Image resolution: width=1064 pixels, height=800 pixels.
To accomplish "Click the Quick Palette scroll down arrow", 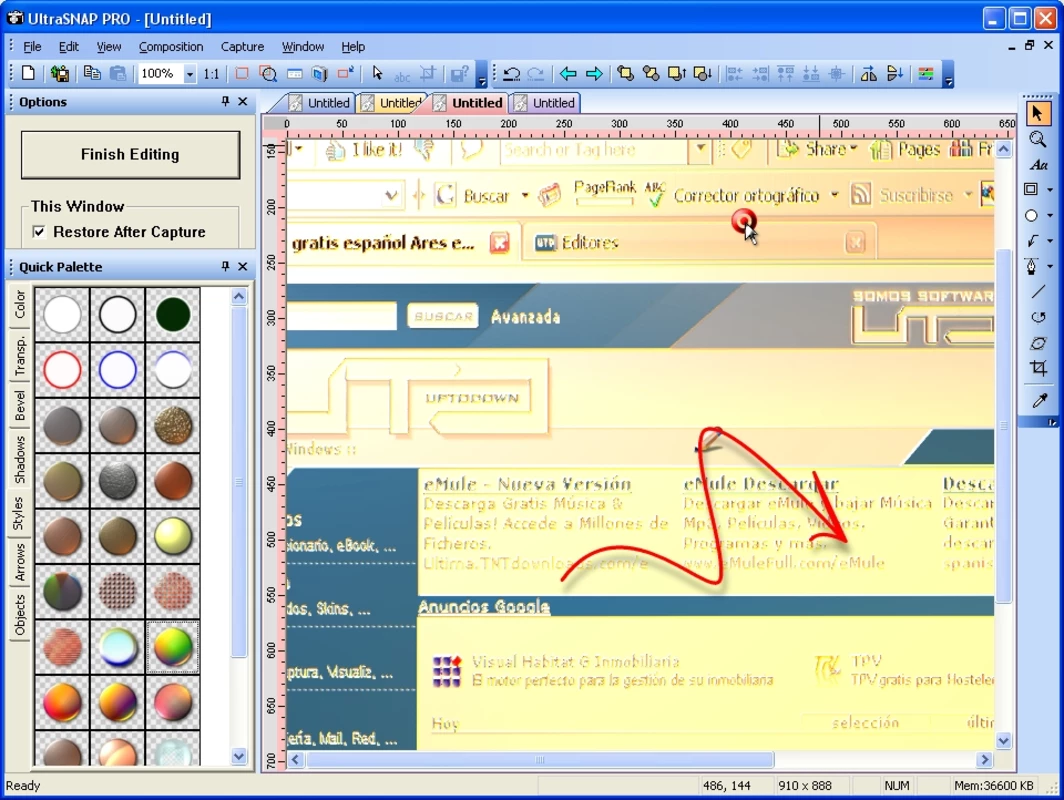I will 238,756.
